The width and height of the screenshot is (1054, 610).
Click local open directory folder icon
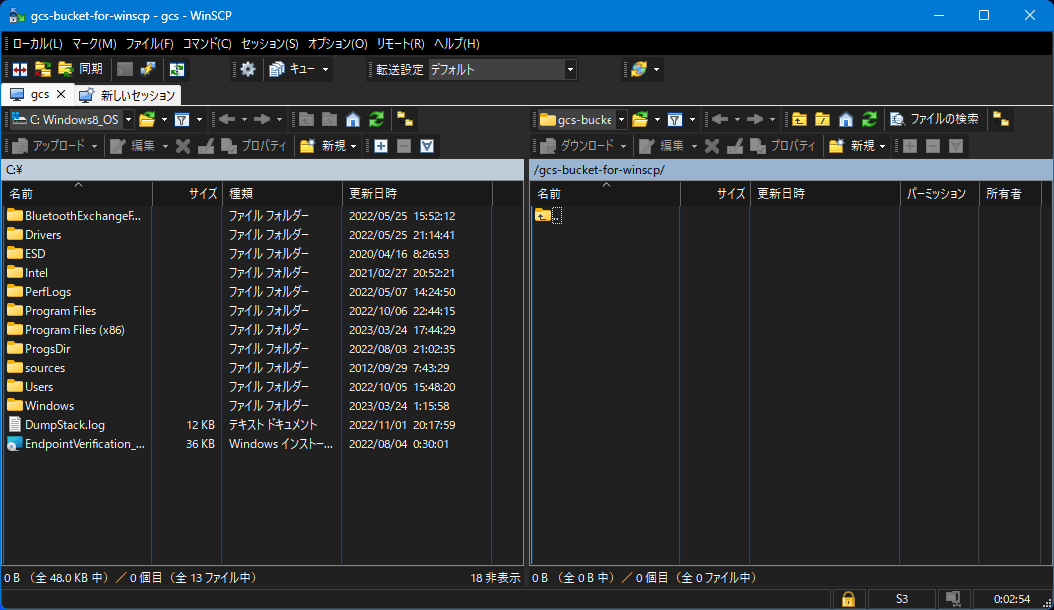147,120
